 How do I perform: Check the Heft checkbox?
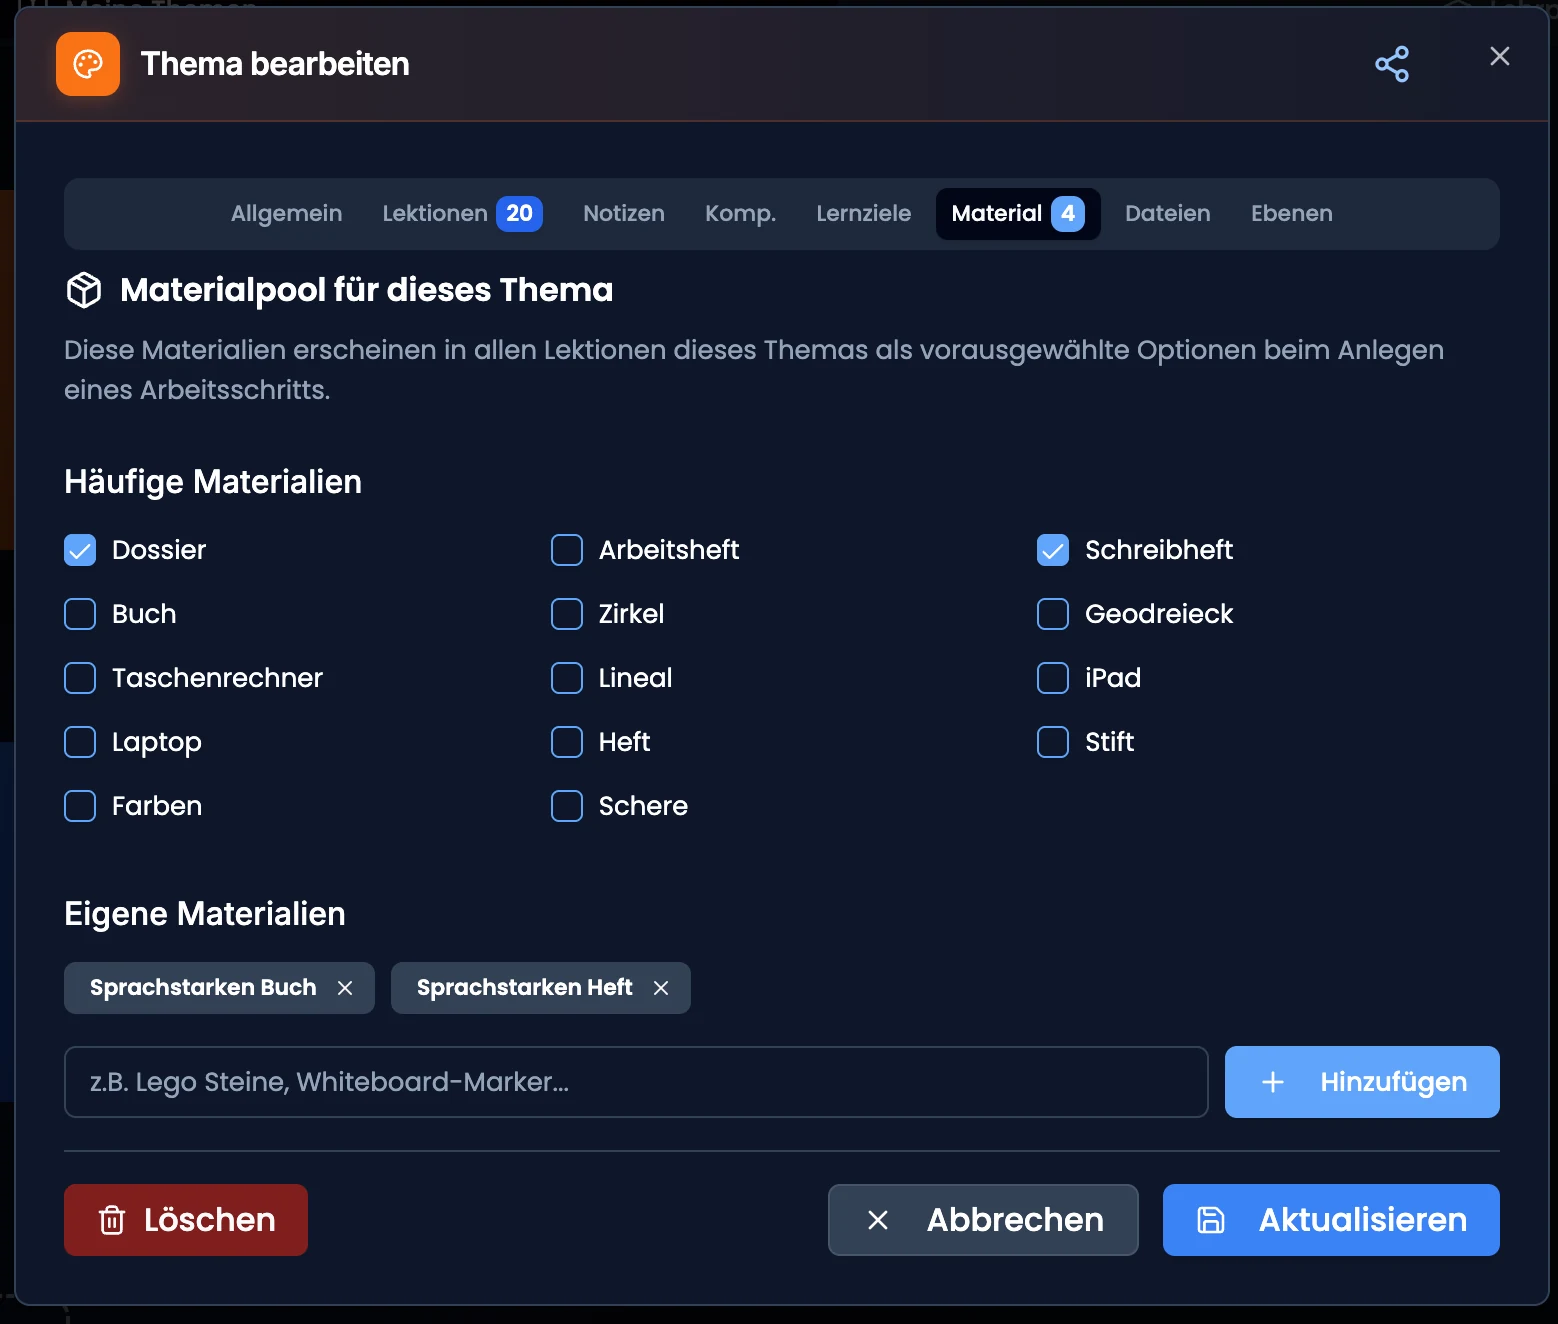click(567, 742)
